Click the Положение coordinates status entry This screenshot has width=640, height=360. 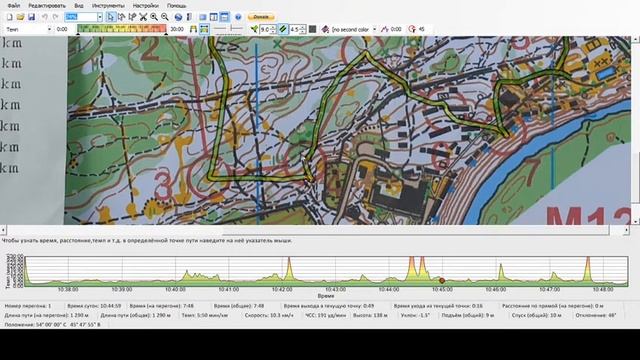(52, 325)
